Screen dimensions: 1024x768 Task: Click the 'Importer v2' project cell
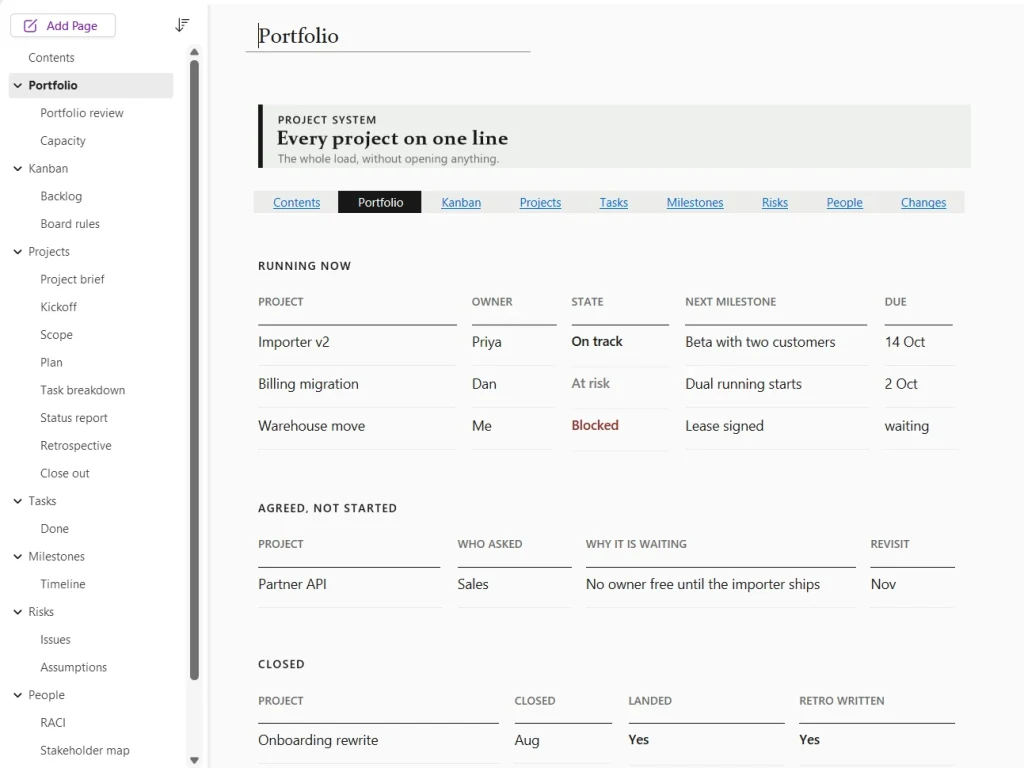294,342
